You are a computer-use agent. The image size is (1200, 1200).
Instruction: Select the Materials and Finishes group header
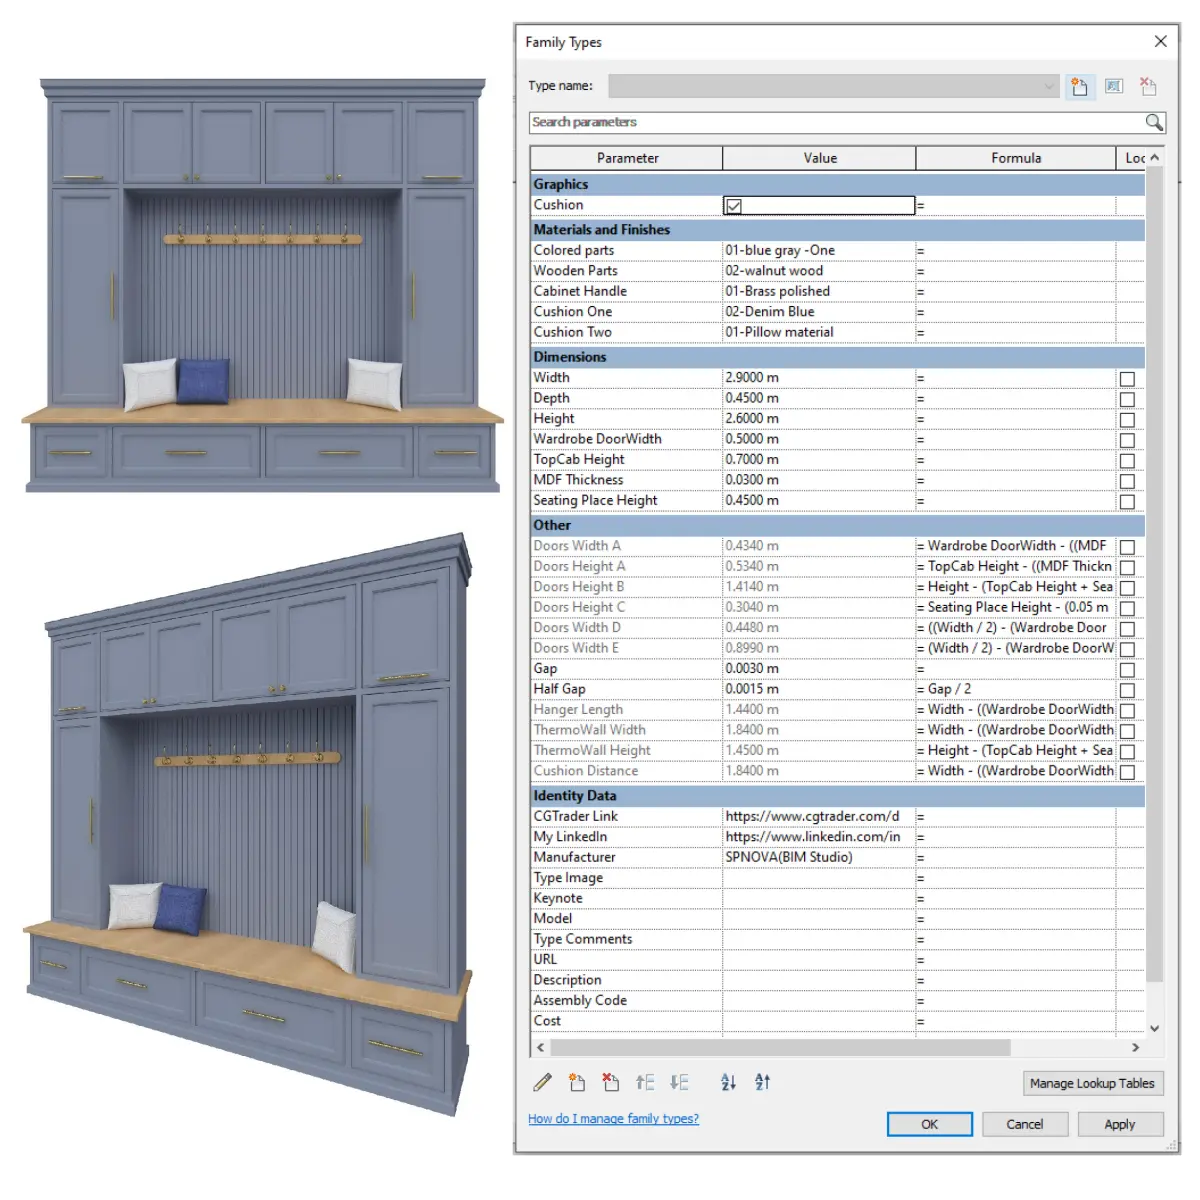(x=838, y=229)
